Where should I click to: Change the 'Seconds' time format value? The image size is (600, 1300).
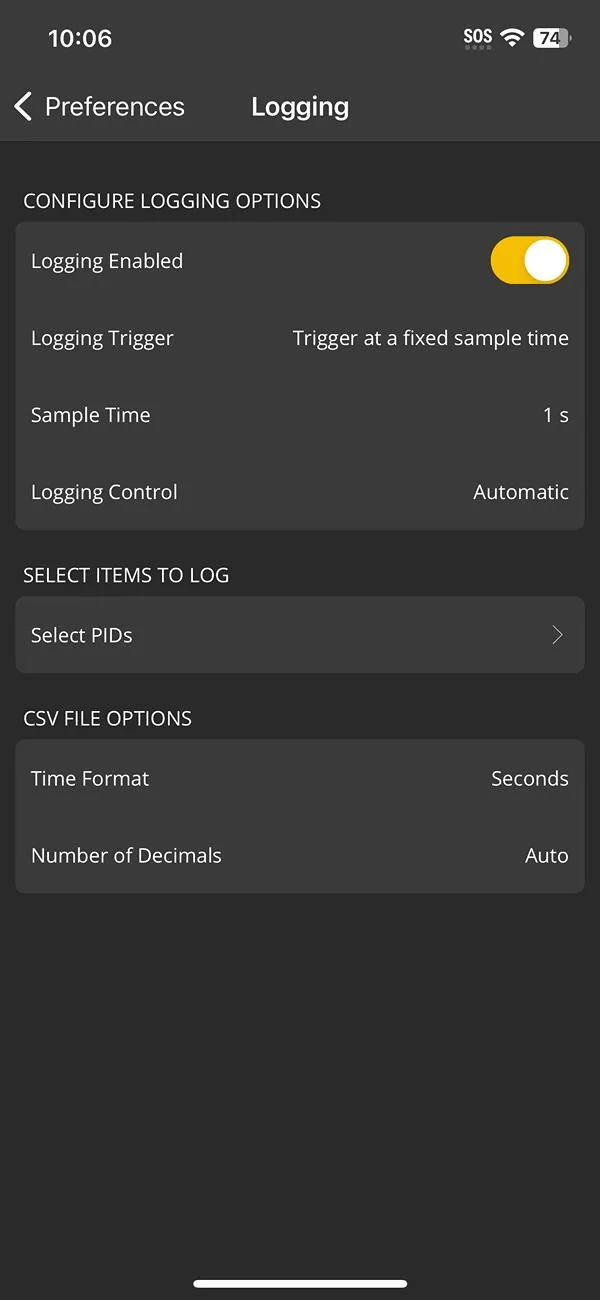[529, 778]
